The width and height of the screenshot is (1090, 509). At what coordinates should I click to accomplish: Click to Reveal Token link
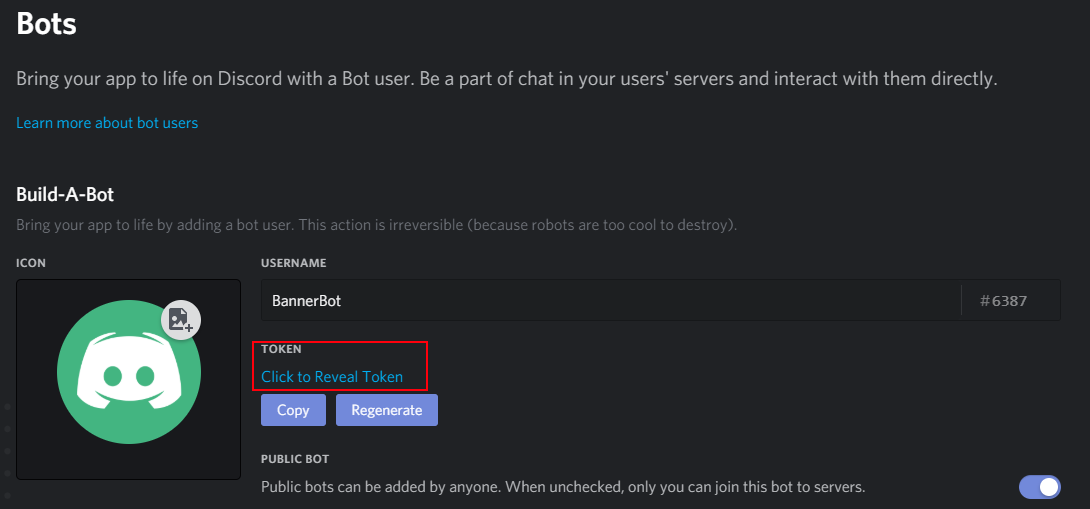332,377
